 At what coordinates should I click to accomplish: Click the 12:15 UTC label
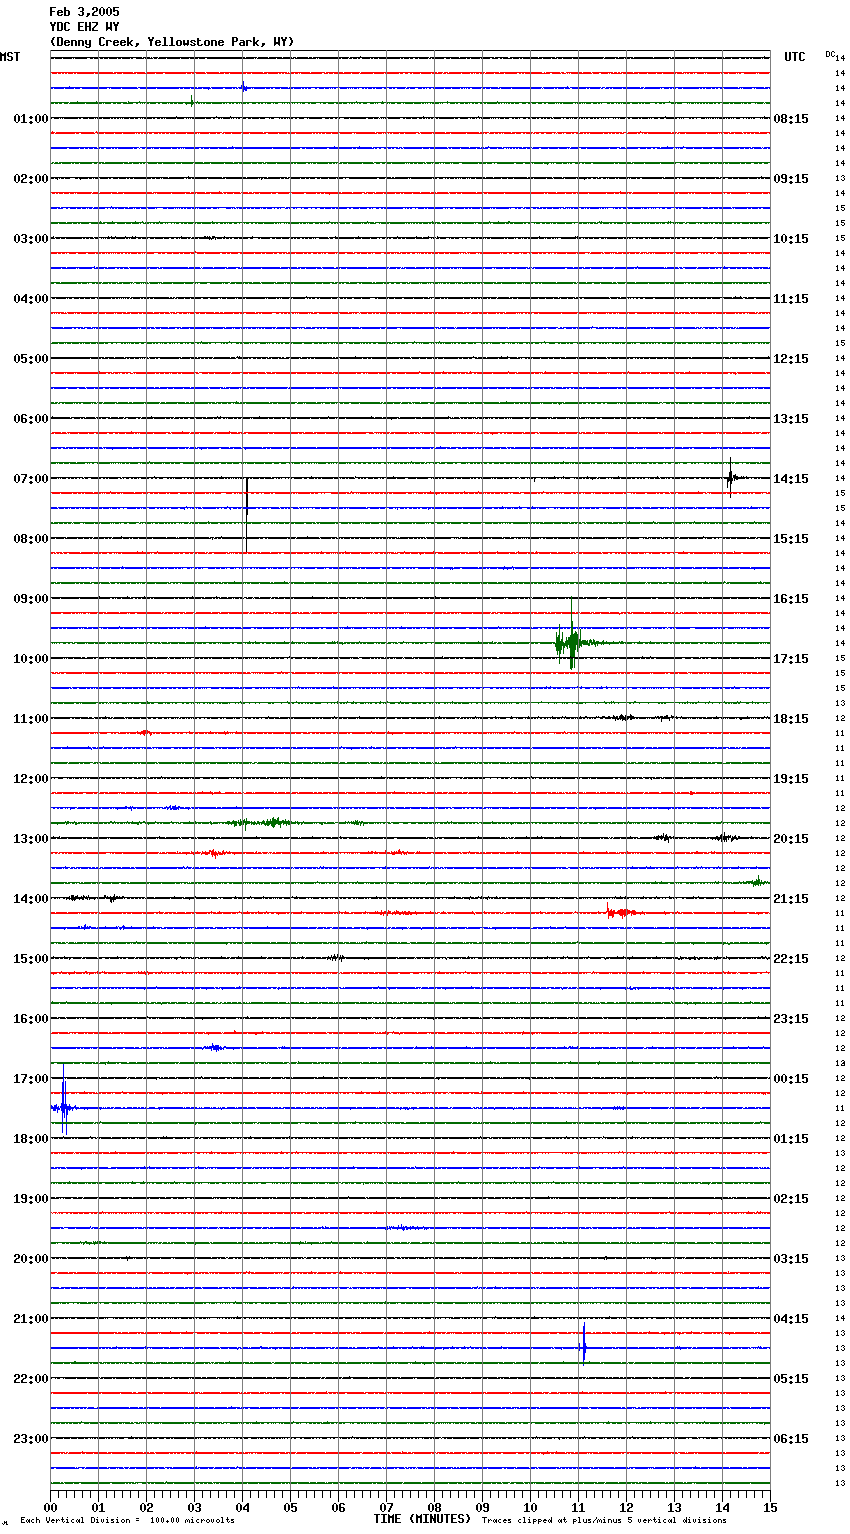(791, 359)
